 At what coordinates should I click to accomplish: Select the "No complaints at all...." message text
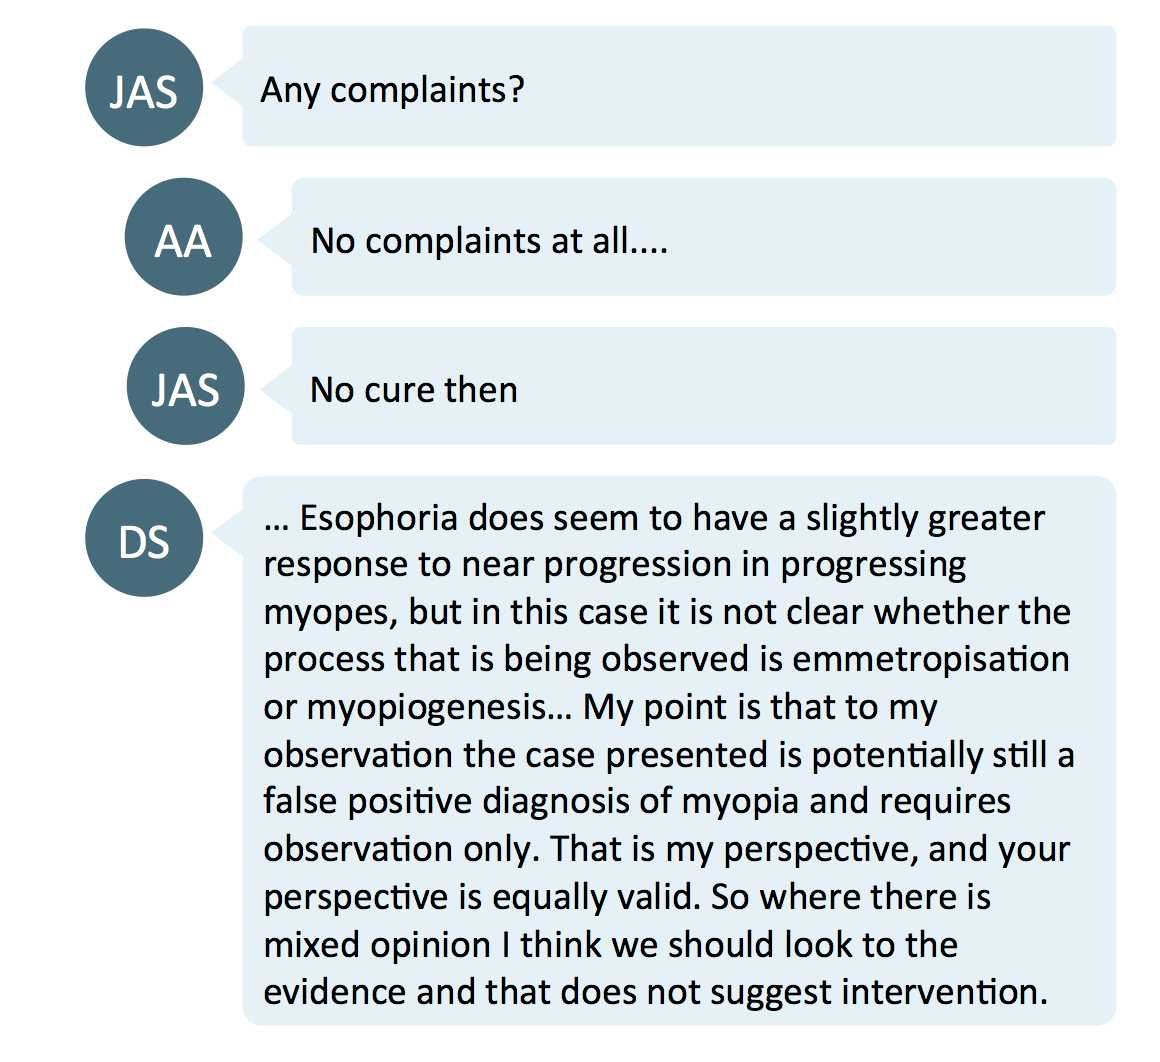[489, 241]
